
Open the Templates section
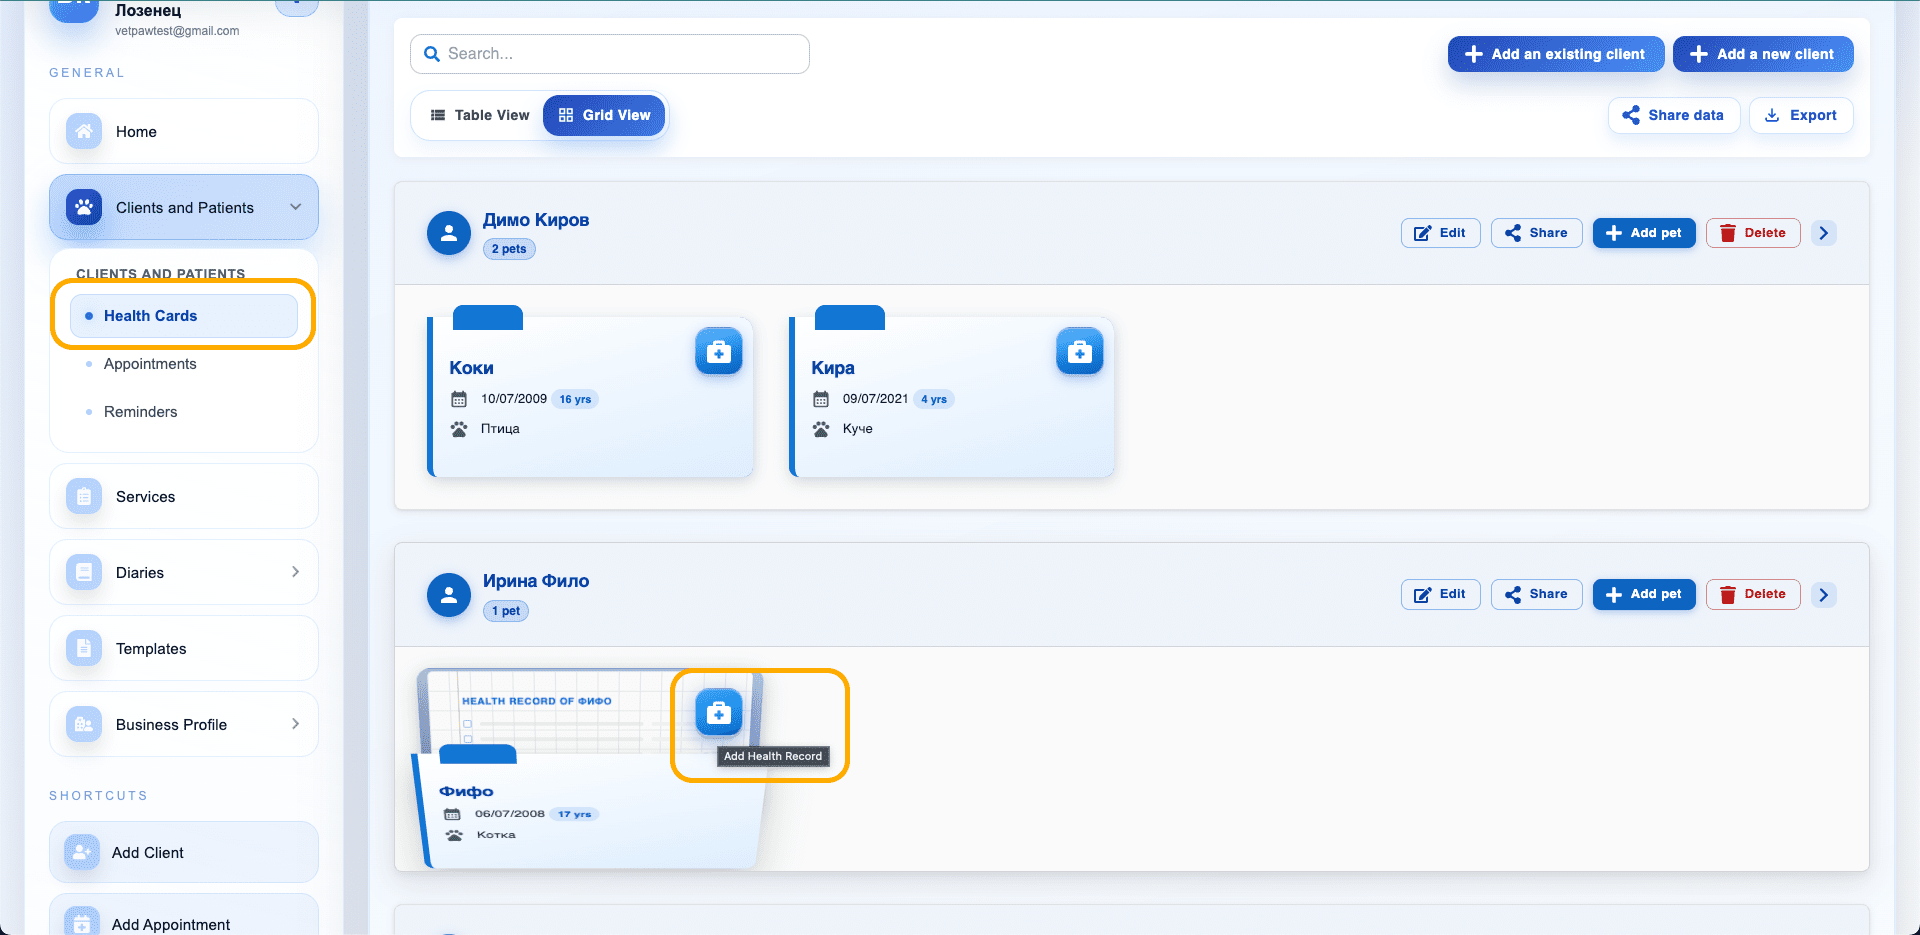click(184, 648)
